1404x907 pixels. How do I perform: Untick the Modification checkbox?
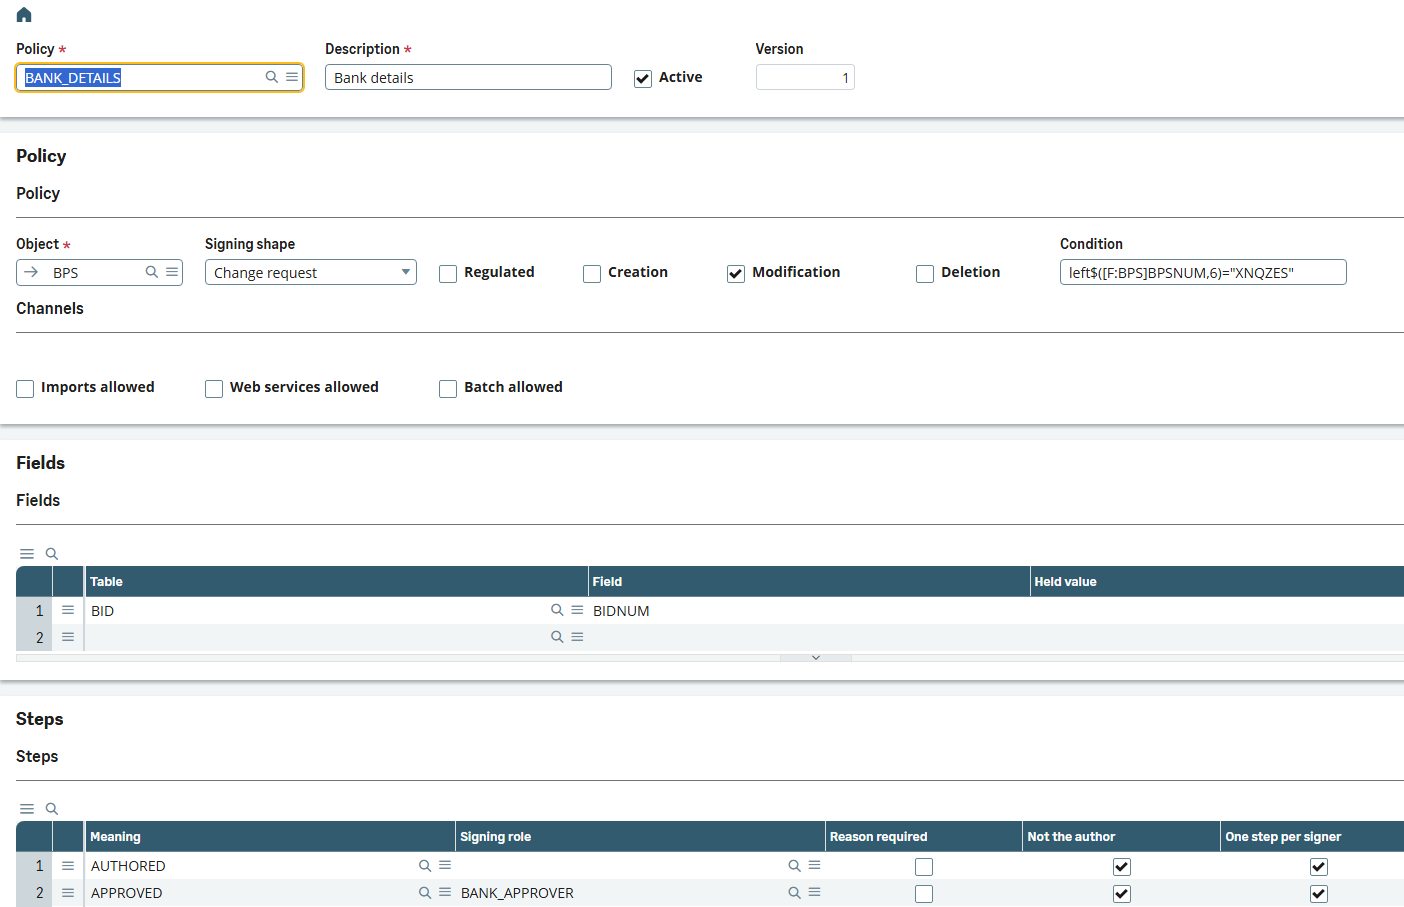pyautogui.click(x=736, y=273)
